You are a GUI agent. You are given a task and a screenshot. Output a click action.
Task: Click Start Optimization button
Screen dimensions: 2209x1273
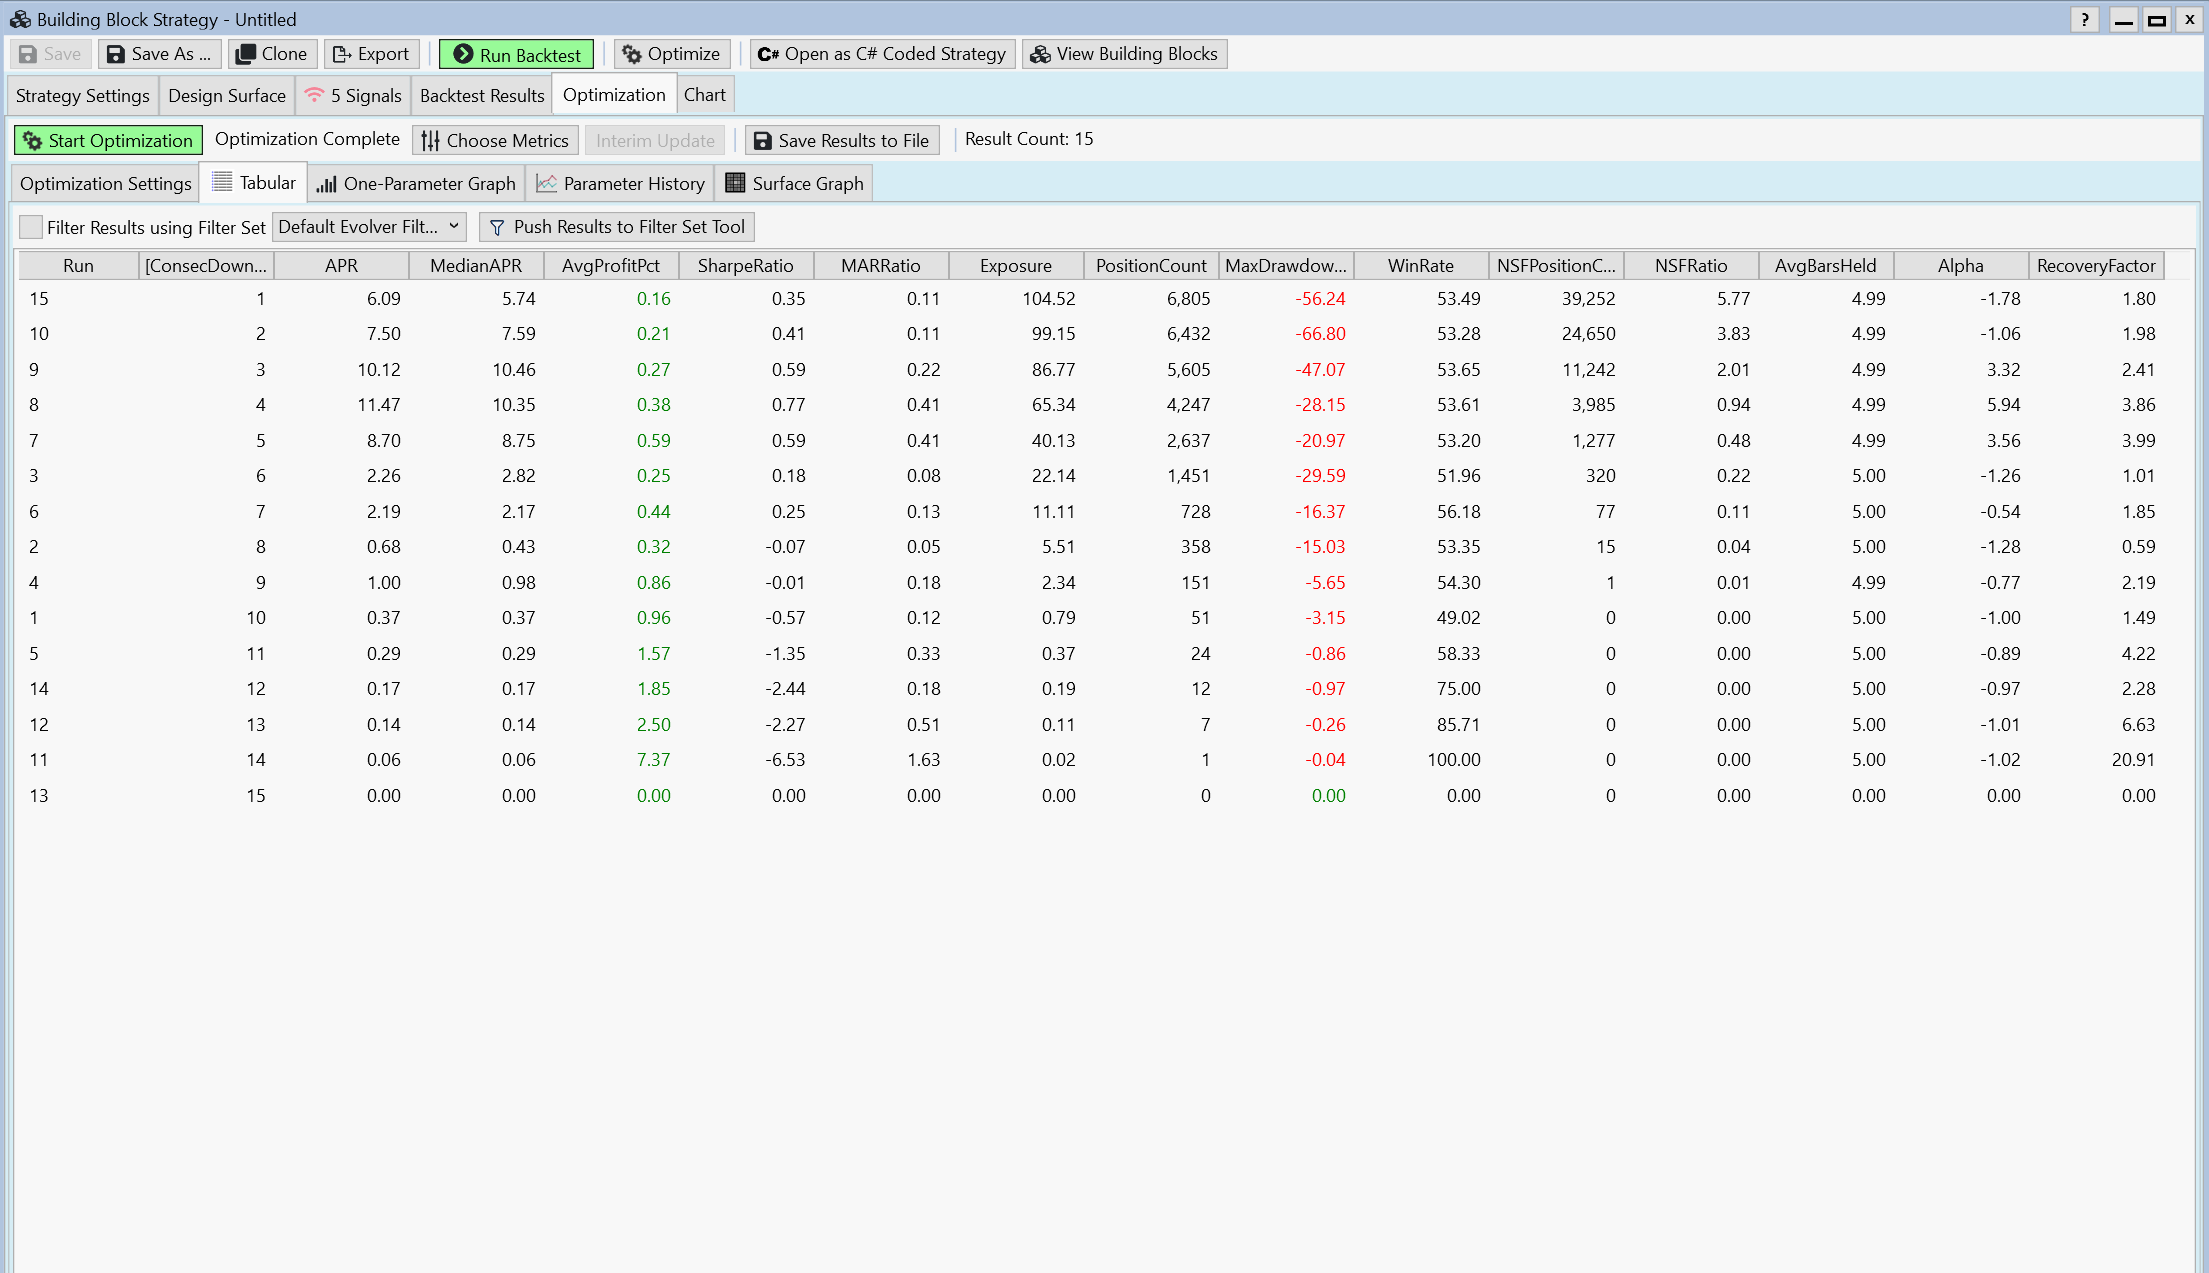108,141
